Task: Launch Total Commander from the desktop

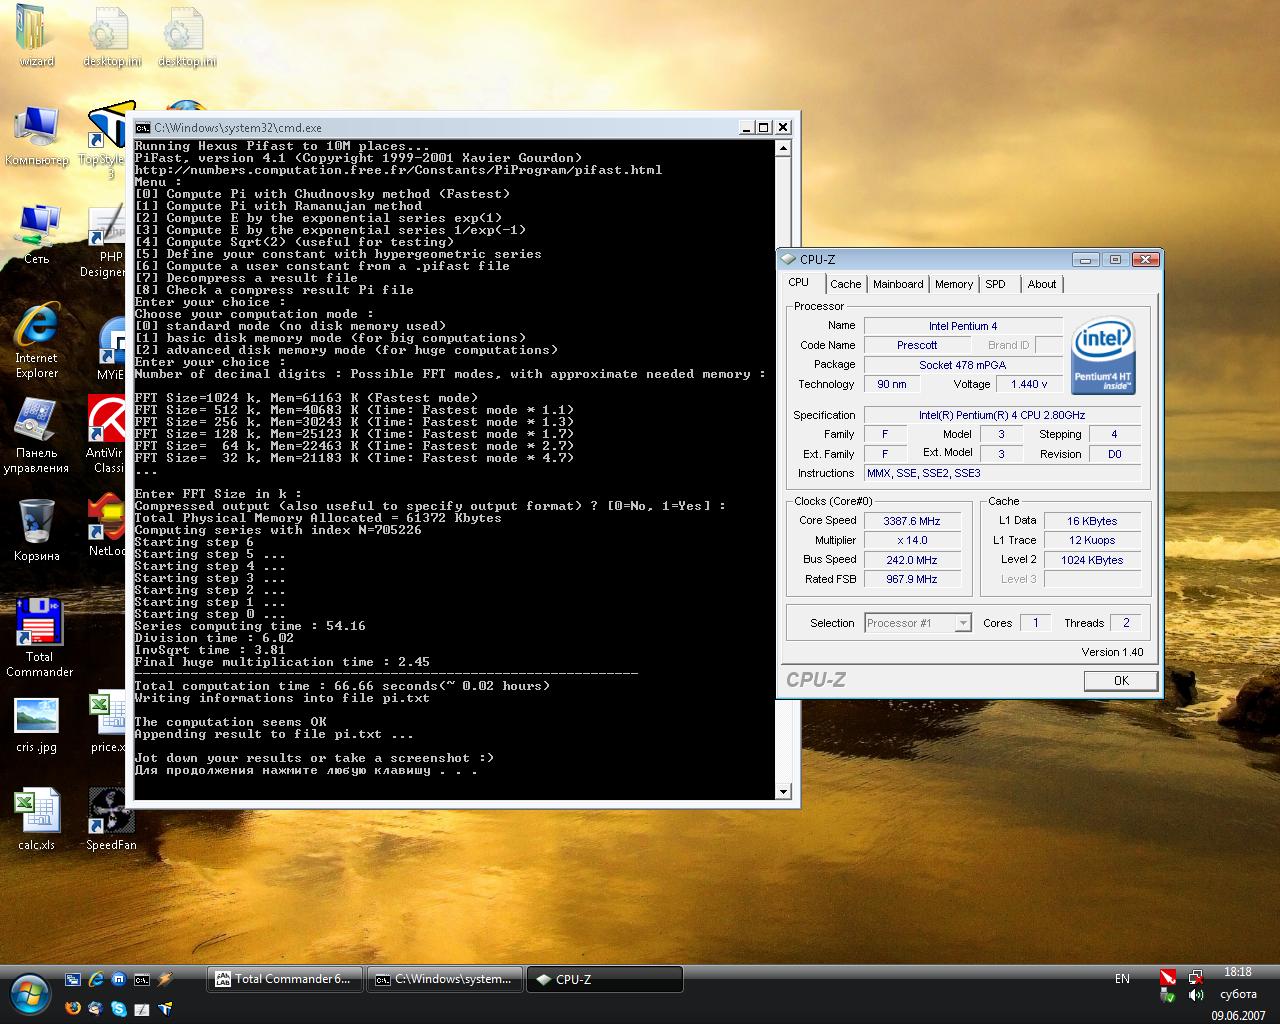Action: [x=39, y=637]
